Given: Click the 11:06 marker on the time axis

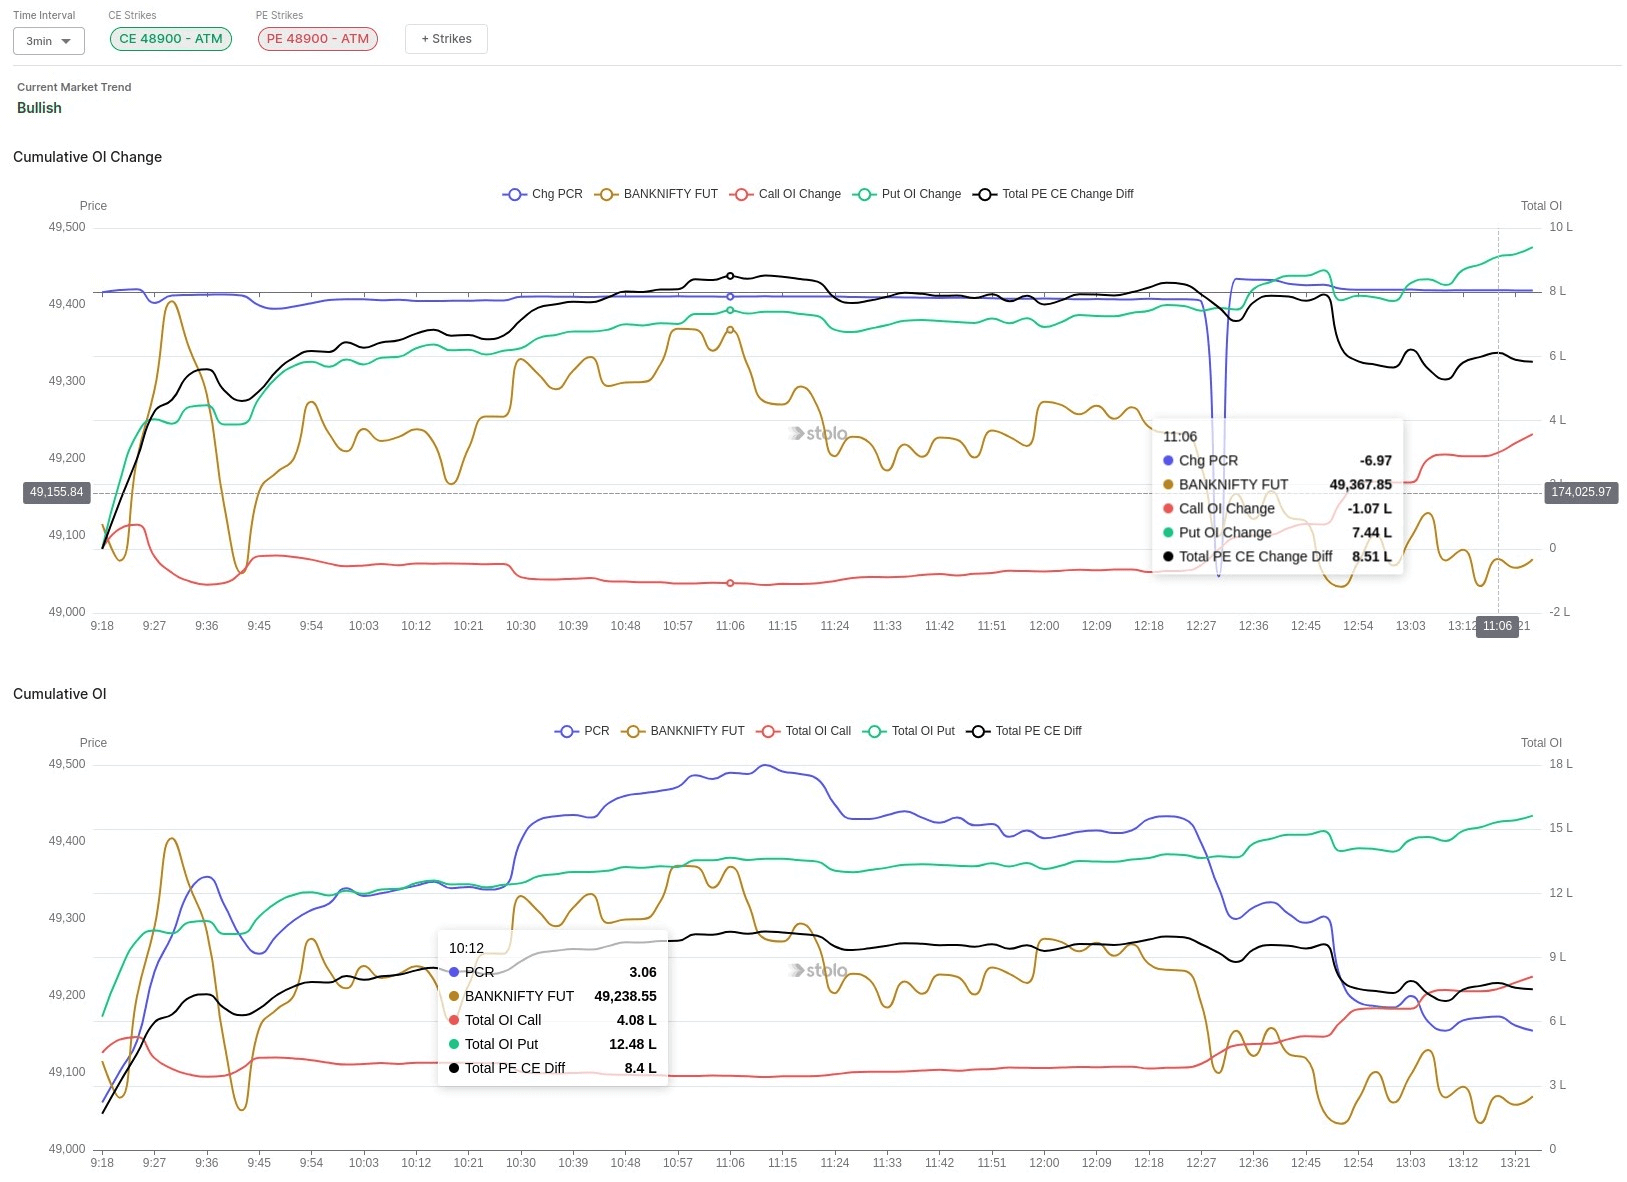Looking at the screenshot, I should coord(1497,625).
